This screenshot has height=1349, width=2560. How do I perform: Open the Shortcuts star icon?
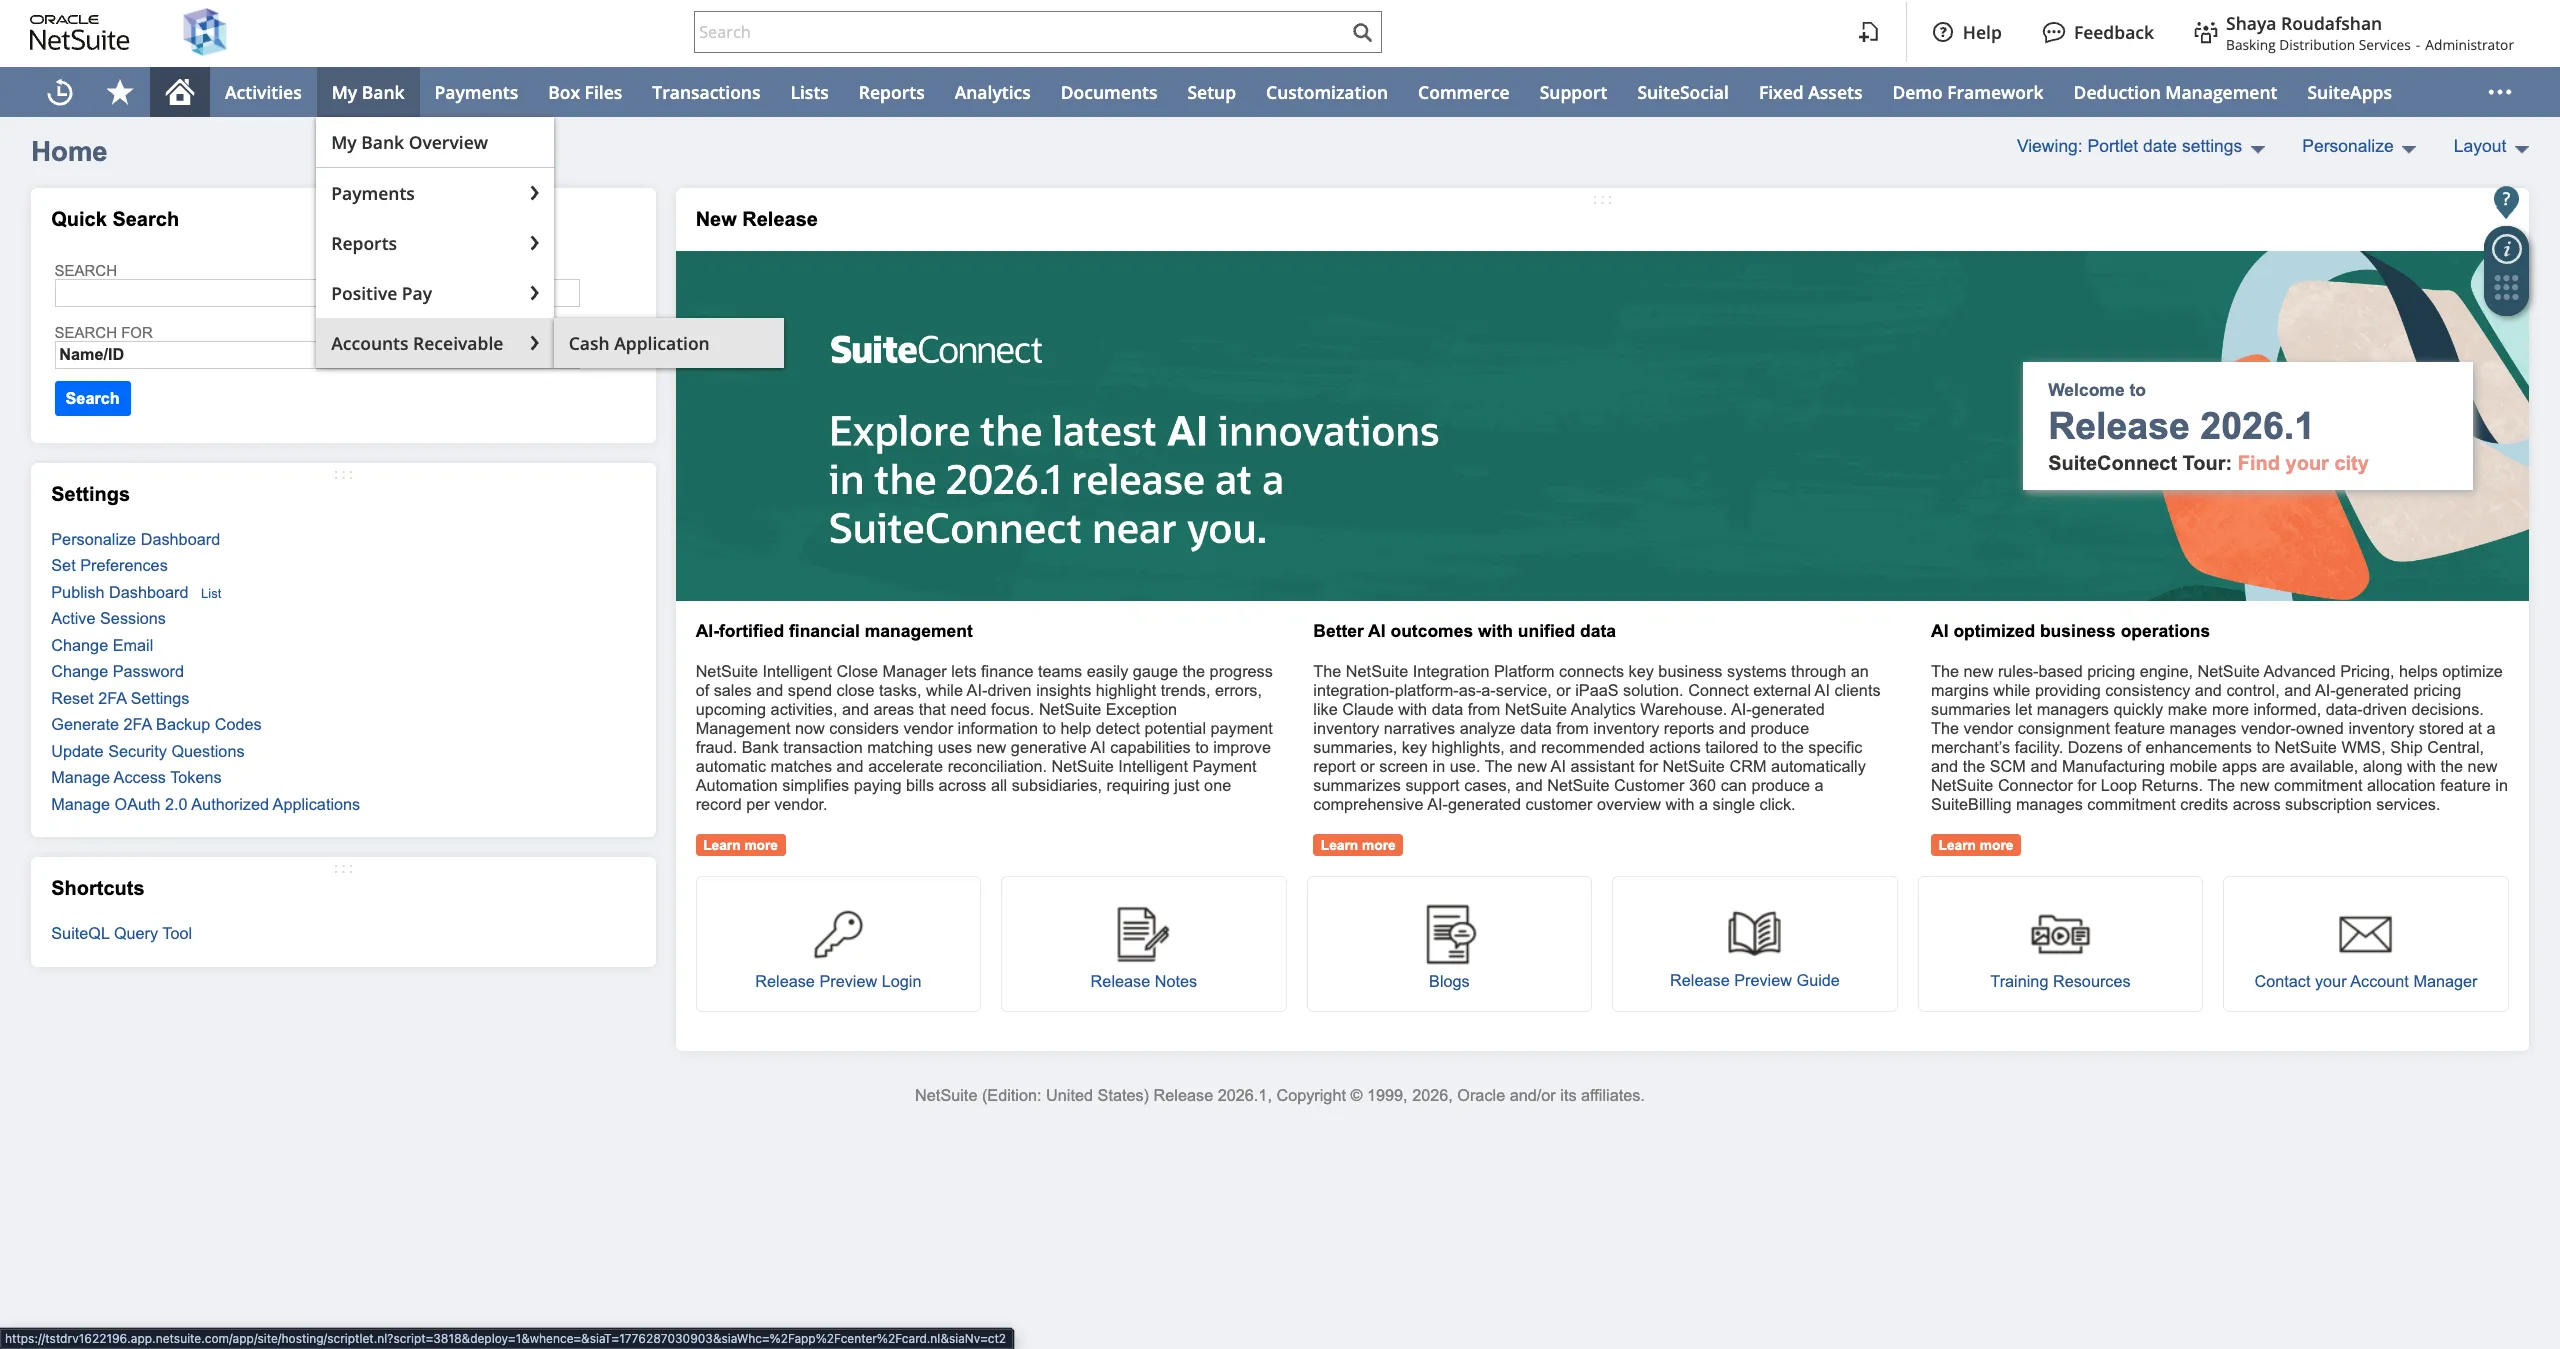(x=120, y=92)
